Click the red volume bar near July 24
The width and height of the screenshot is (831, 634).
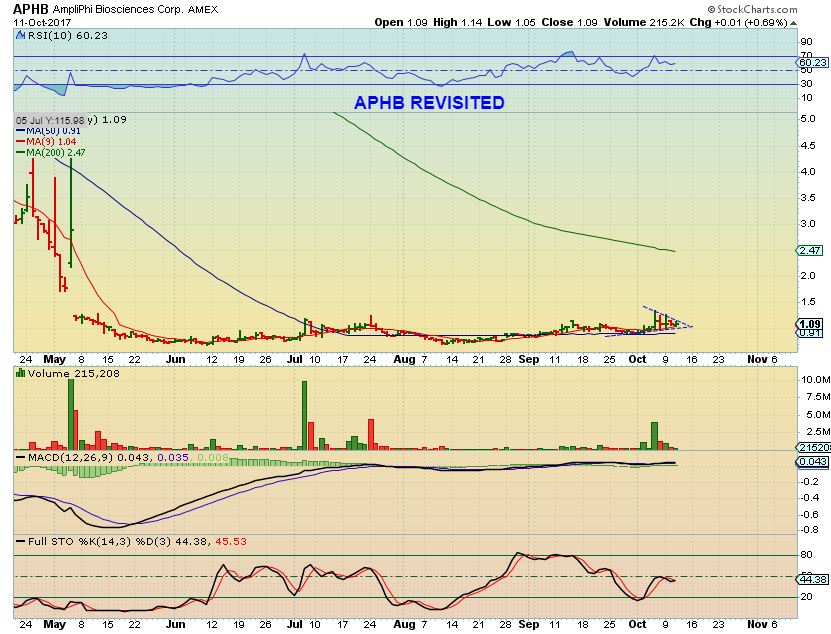pyautogui.click(x=371, y=435)
